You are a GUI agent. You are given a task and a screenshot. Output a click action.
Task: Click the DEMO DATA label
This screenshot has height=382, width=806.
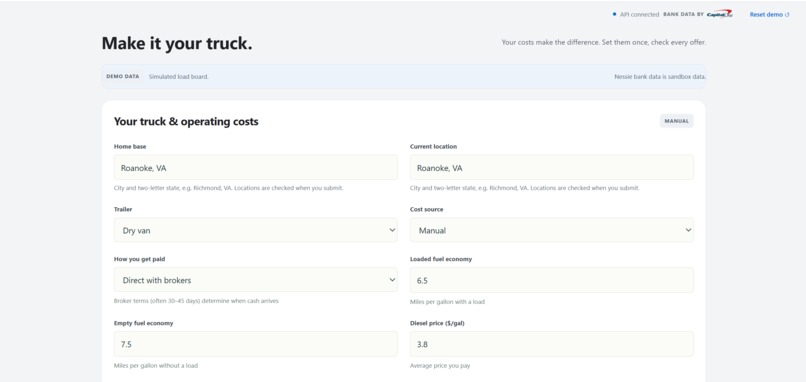click(x=123, y=77)
